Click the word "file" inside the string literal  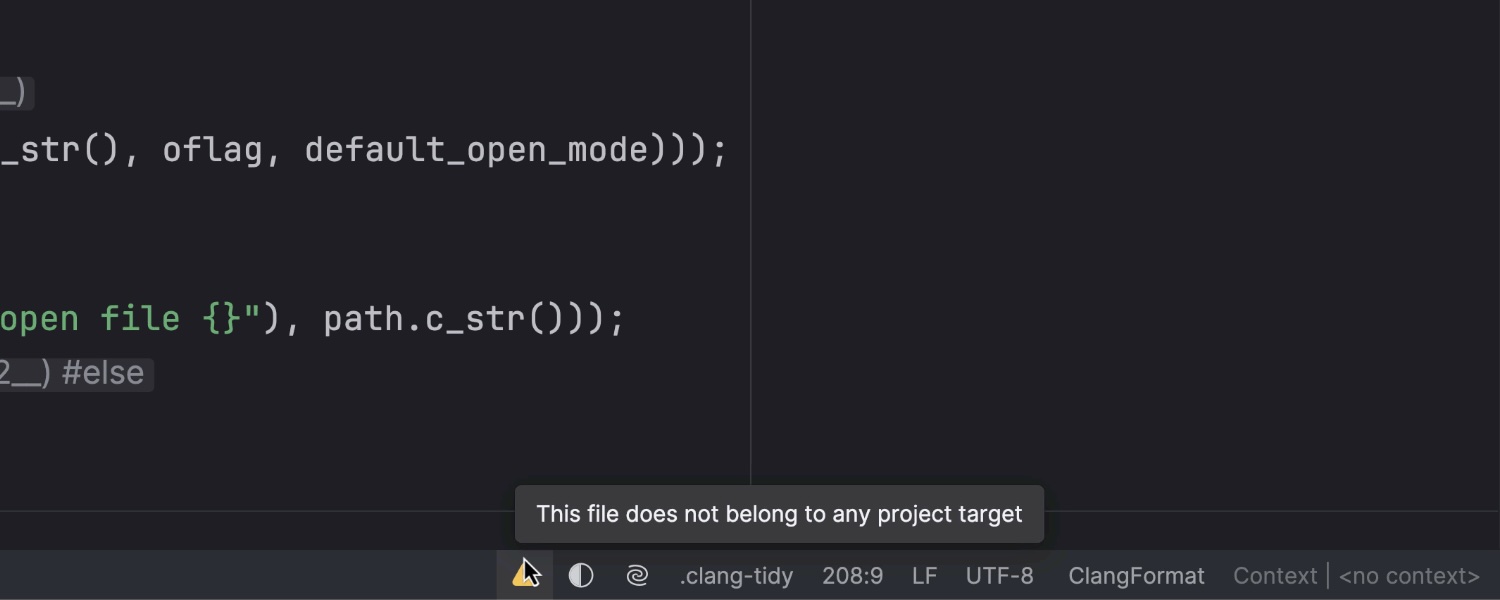pos(140,319)
